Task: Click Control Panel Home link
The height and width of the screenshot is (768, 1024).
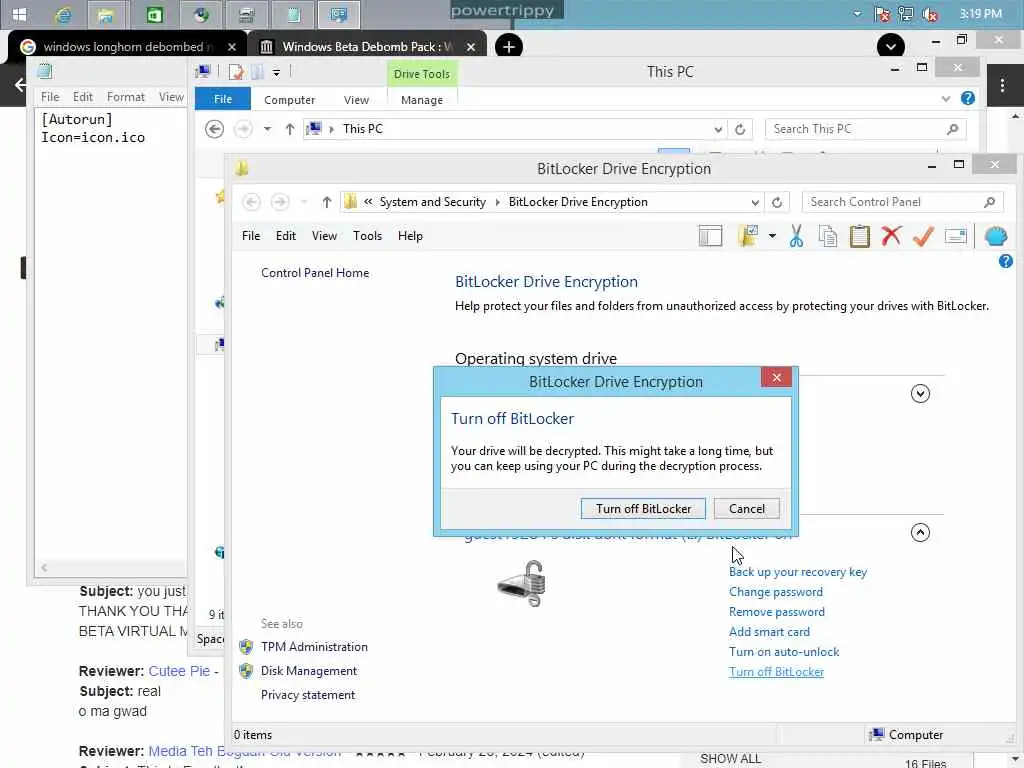Action: click(315, 273)
